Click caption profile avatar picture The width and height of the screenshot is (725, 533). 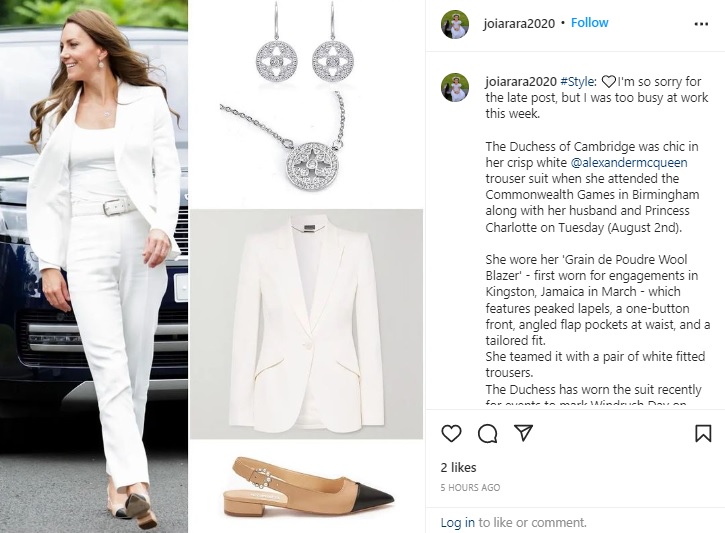[x=455, y=87]
